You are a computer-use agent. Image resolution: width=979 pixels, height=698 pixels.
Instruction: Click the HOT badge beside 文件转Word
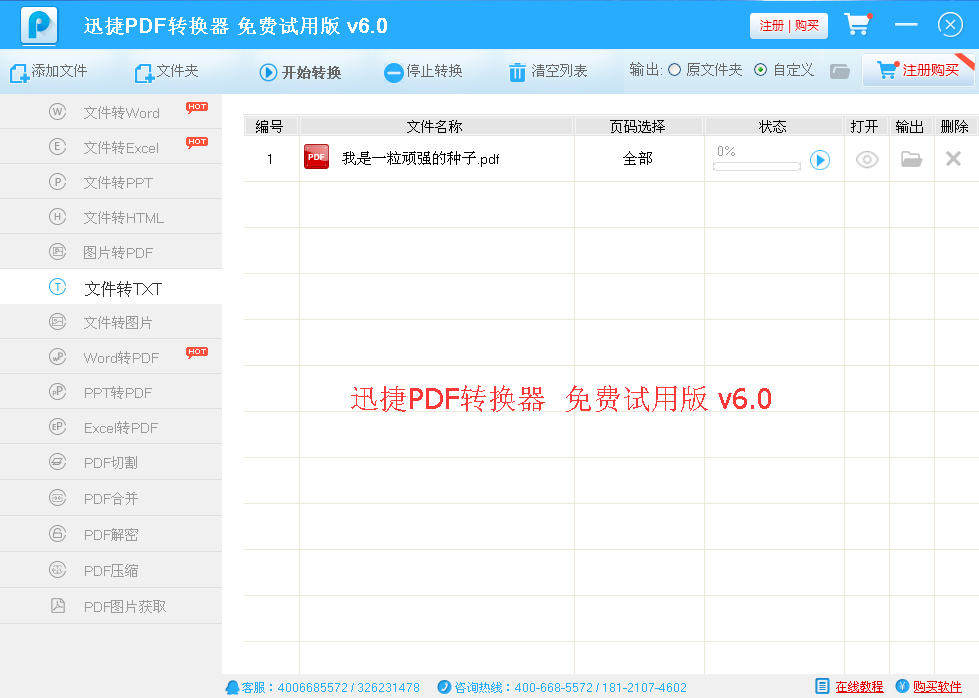coord(197,107)
